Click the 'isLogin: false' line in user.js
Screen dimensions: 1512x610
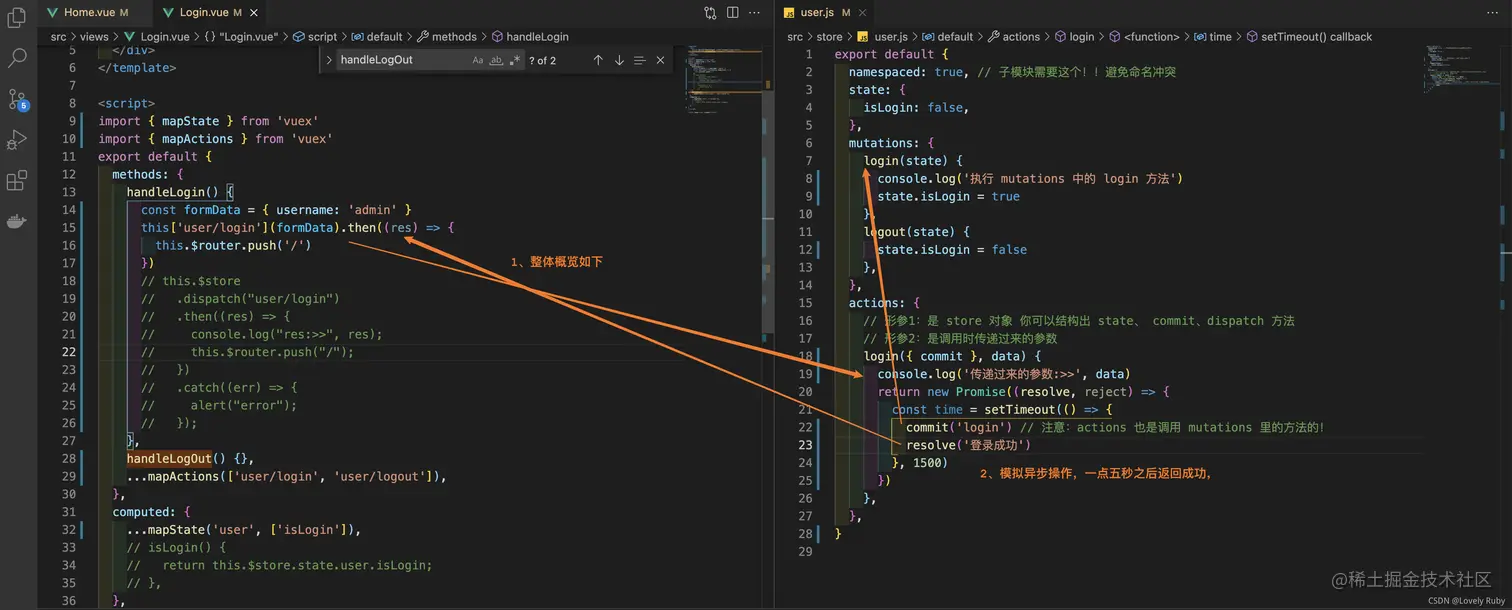[917, 108]
